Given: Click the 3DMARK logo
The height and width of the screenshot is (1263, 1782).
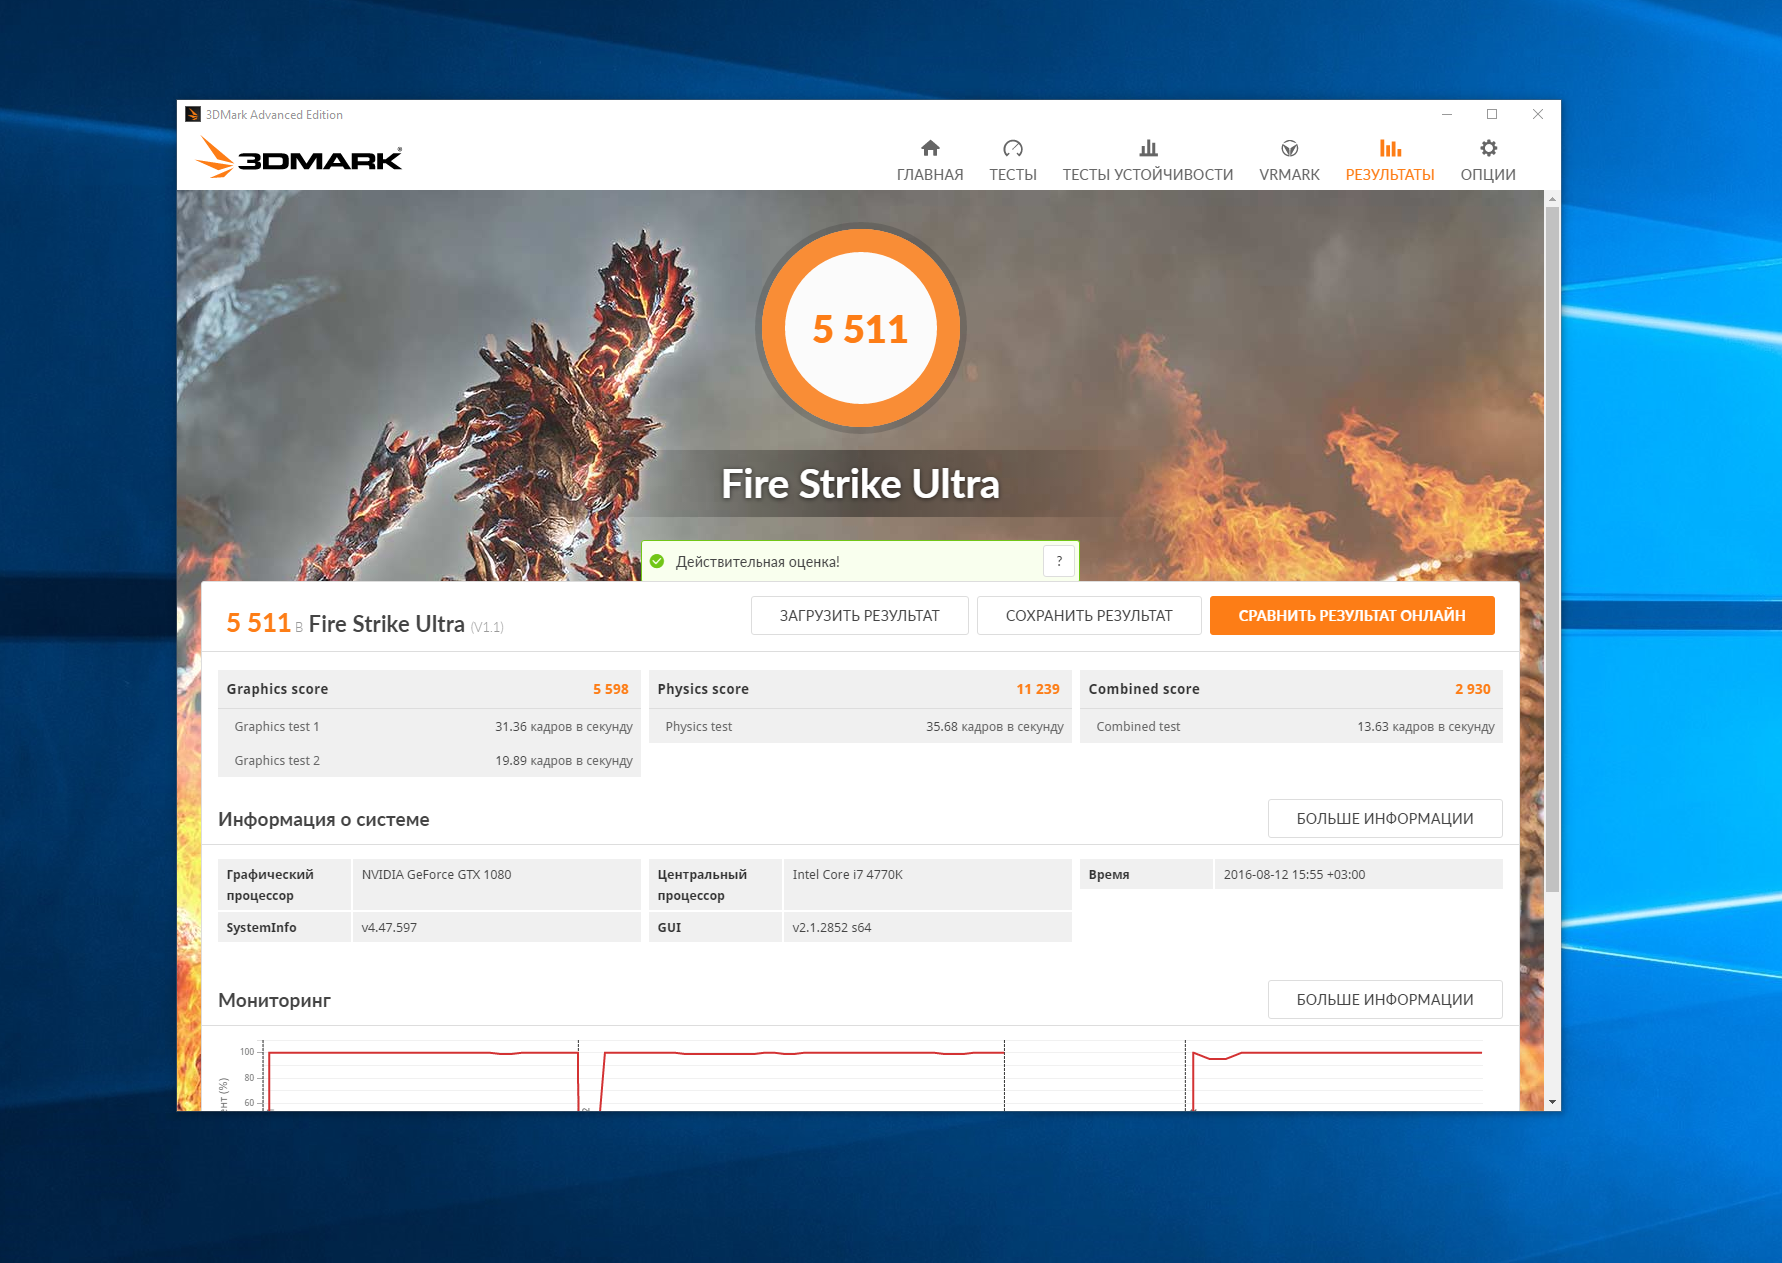Looking at the screenshot, I should click(x=299, y=158).
